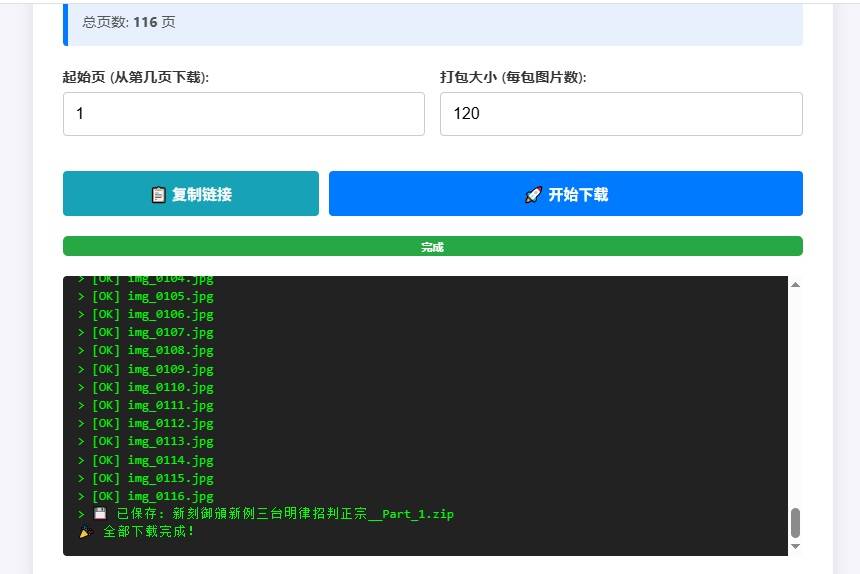Click the log scrollbar up arrow
Screen dimensions: 860x574
point(795,285)
